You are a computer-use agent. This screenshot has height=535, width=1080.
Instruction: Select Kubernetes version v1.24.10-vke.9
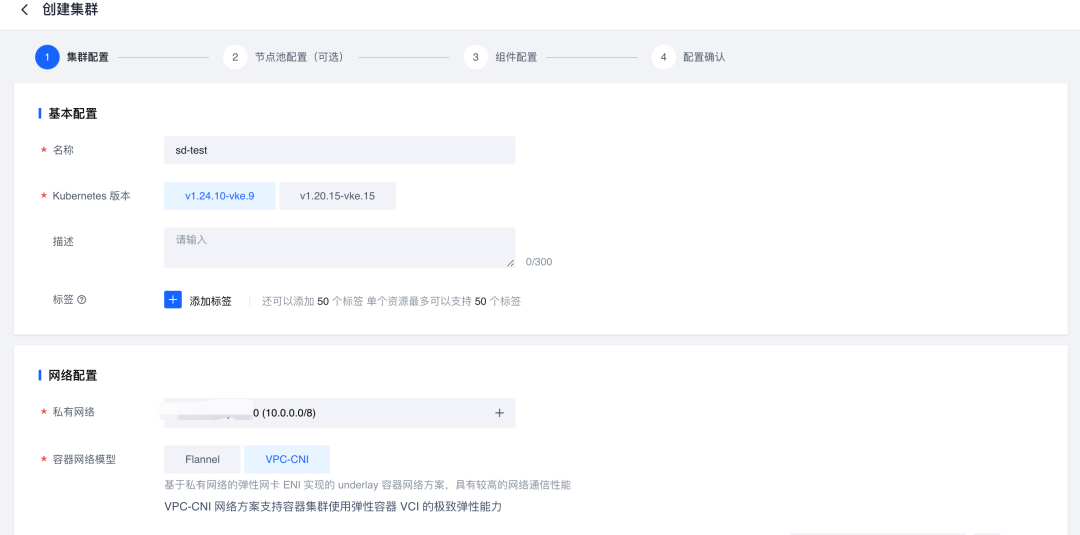(x=219, y=196)
